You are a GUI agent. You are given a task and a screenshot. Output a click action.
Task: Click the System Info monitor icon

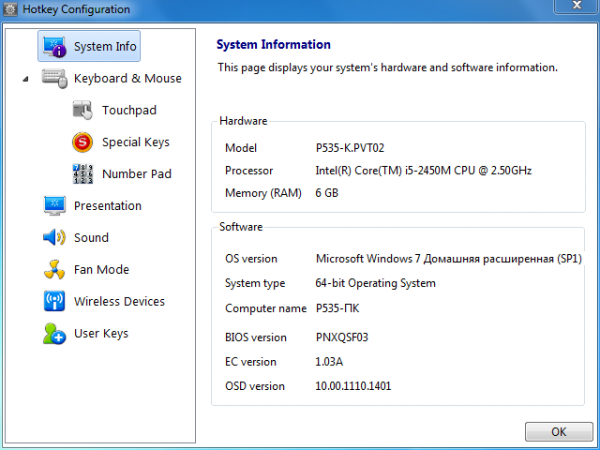pyautogui.click(x=54, y=47)
